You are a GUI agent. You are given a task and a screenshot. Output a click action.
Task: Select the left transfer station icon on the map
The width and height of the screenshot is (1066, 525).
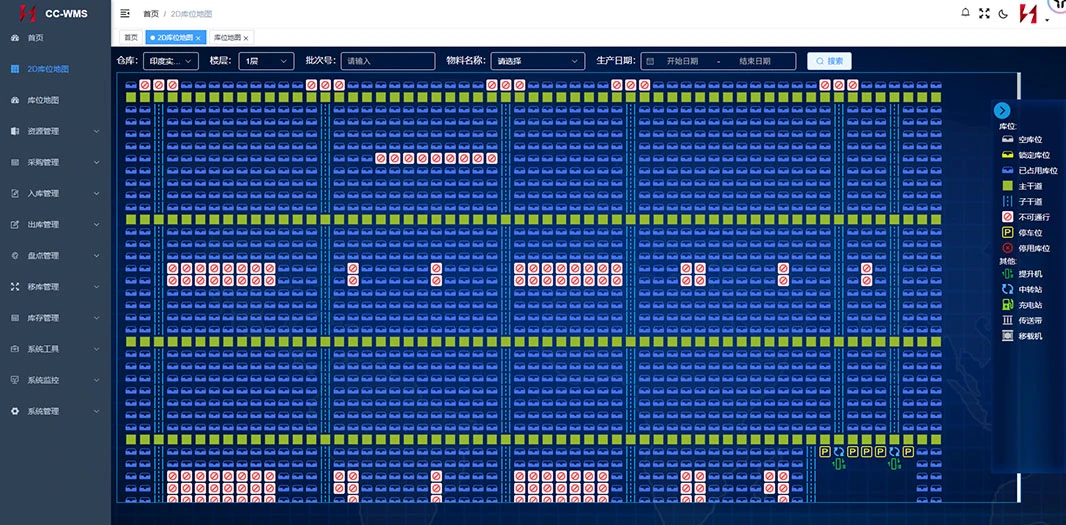(x=839, y=452)
